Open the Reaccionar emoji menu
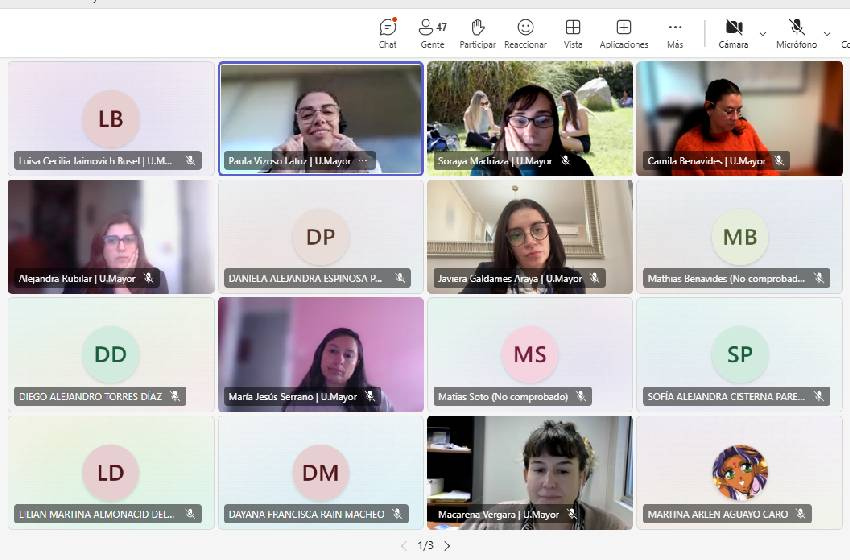This screenshot has height=560, width=850. click(525, 34)
